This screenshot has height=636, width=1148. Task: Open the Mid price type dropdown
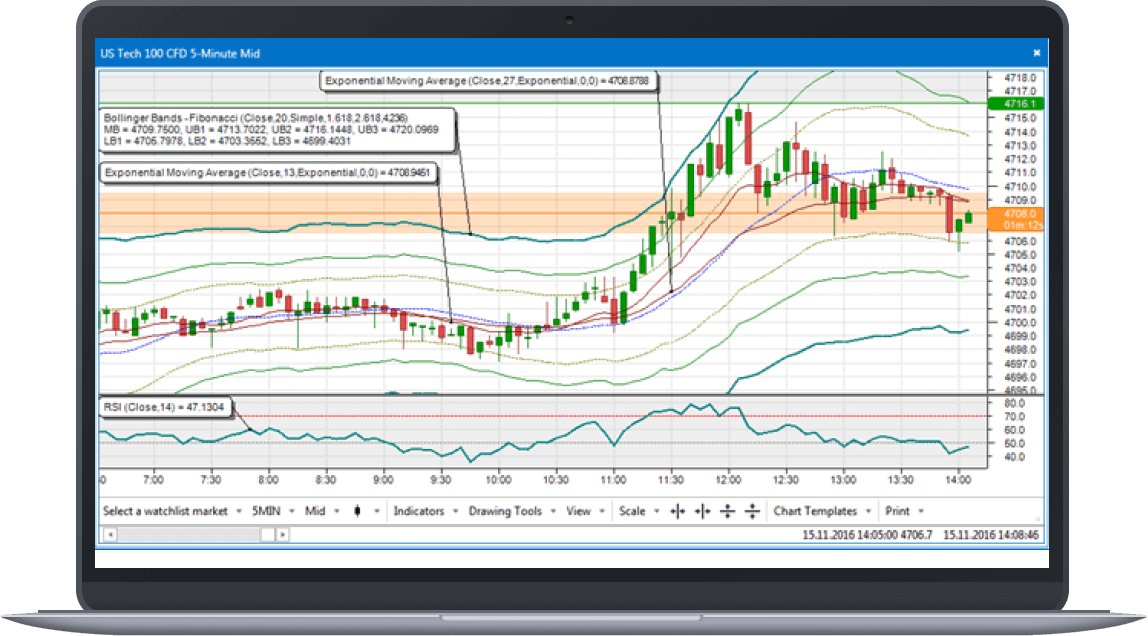click(315, 511)
